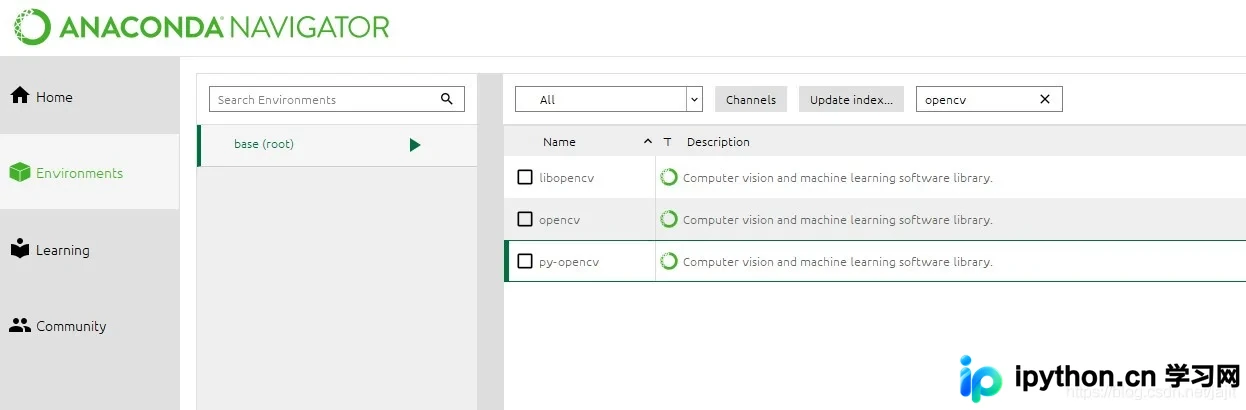Check the libopencv package checkbox
Image resolution: width=1246 pixels, height=410 pixels.
(525, 177)
